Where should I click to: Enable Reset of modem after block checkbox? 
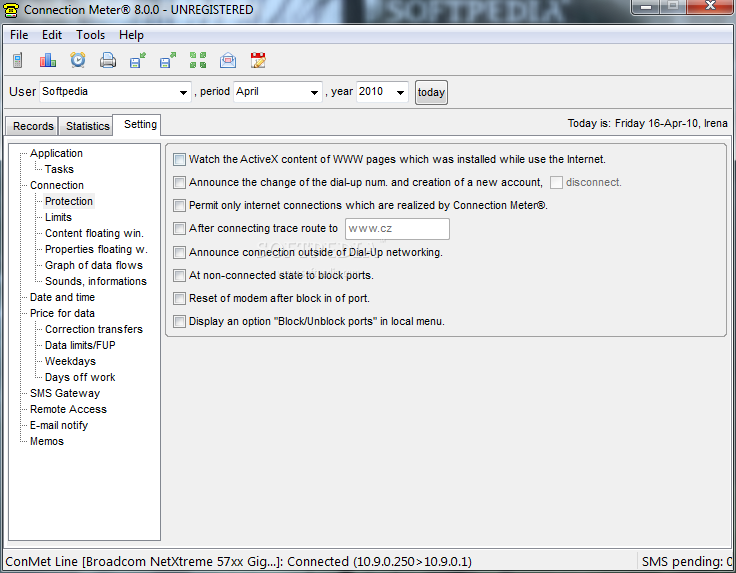pyautogui.click(x=179, y=298)
